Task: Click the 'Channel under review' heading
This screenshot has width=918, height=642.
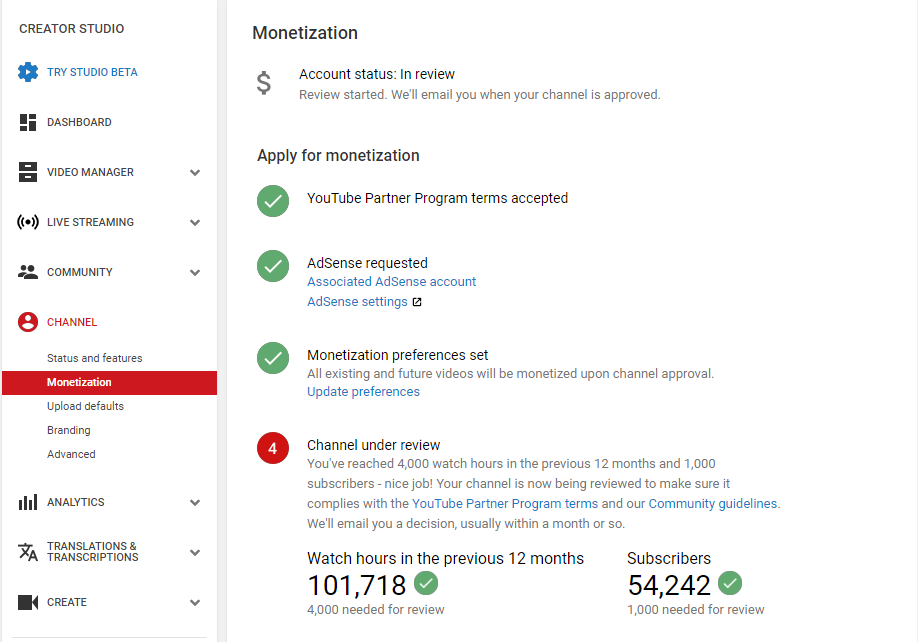Action: click(374, 445)
